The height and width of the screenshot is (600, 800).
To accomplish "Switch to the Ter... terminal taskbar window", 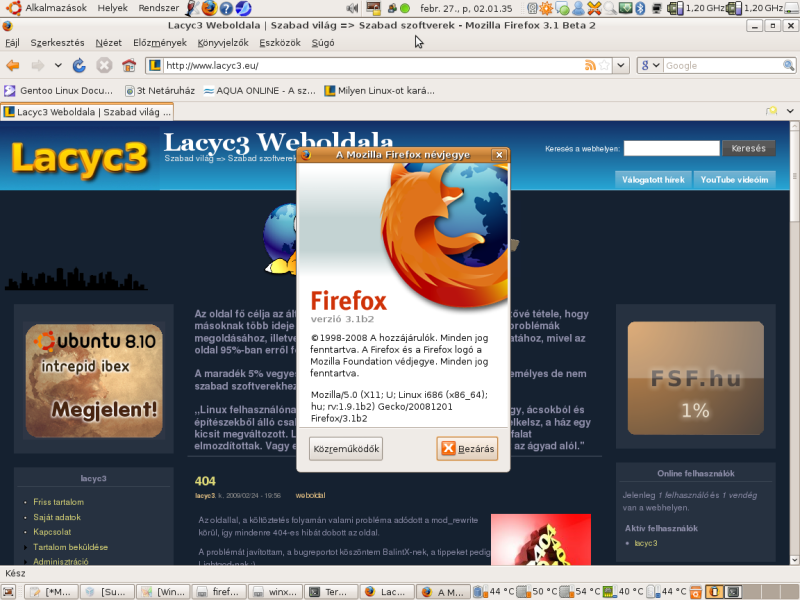I will pyautogui.click(x=332, y=592).
